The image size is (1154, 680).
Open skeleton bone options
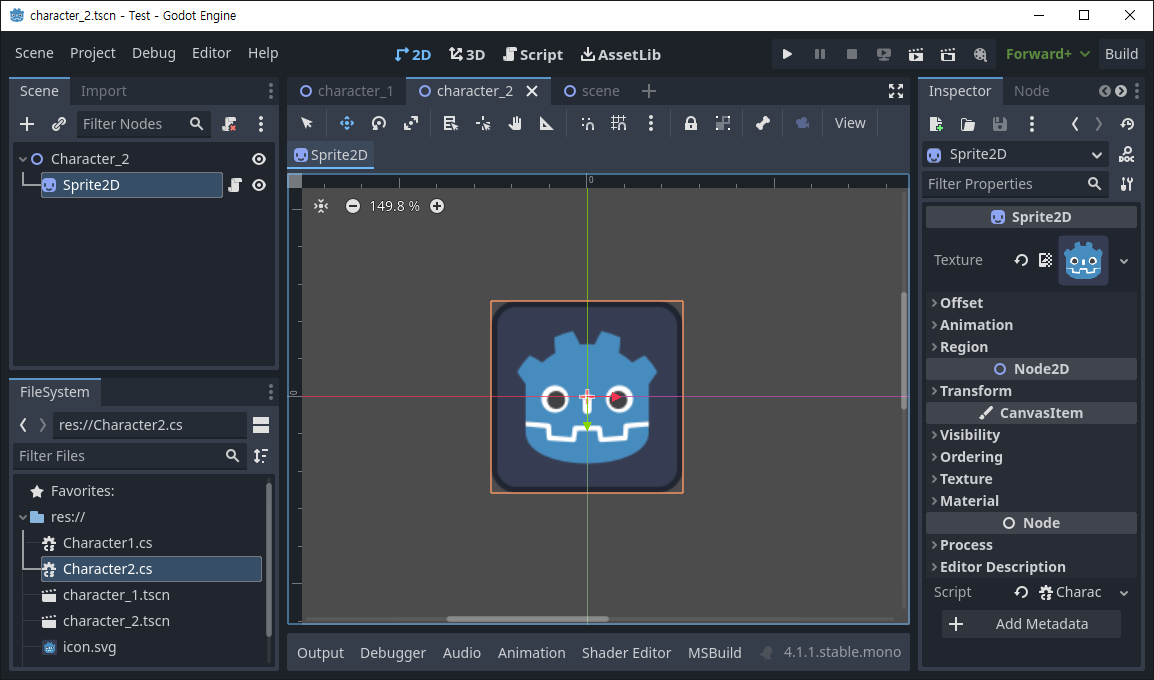762,124
